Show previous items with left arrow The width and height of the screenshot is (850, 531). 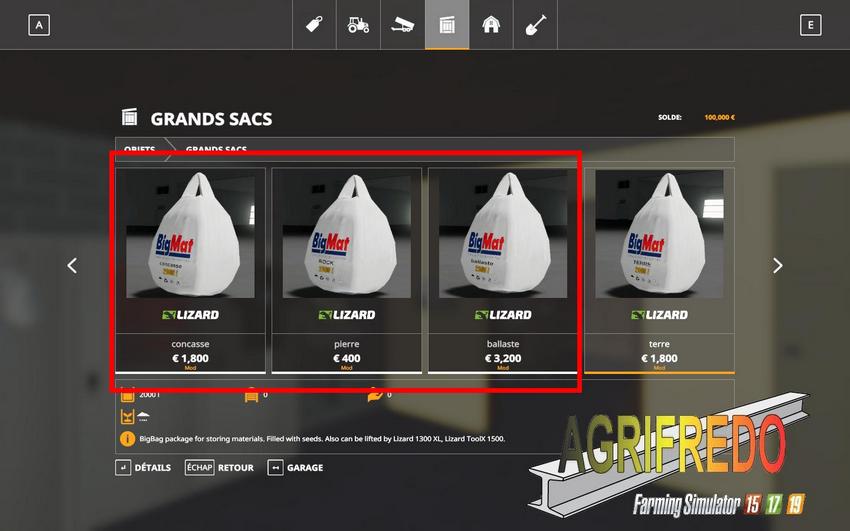point(72,266)
